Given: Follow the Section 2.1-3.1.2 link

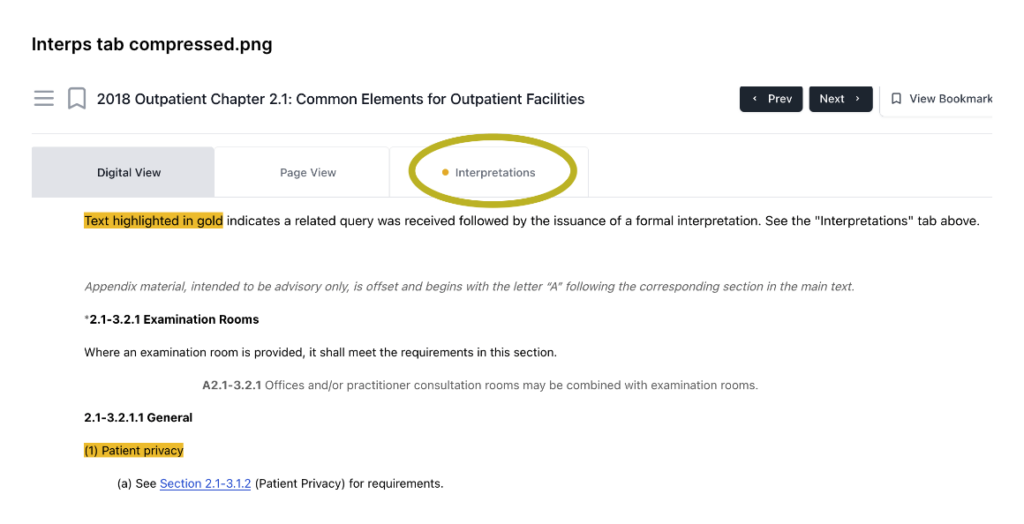Looking at the screenshot, I should tap(205, 483).
